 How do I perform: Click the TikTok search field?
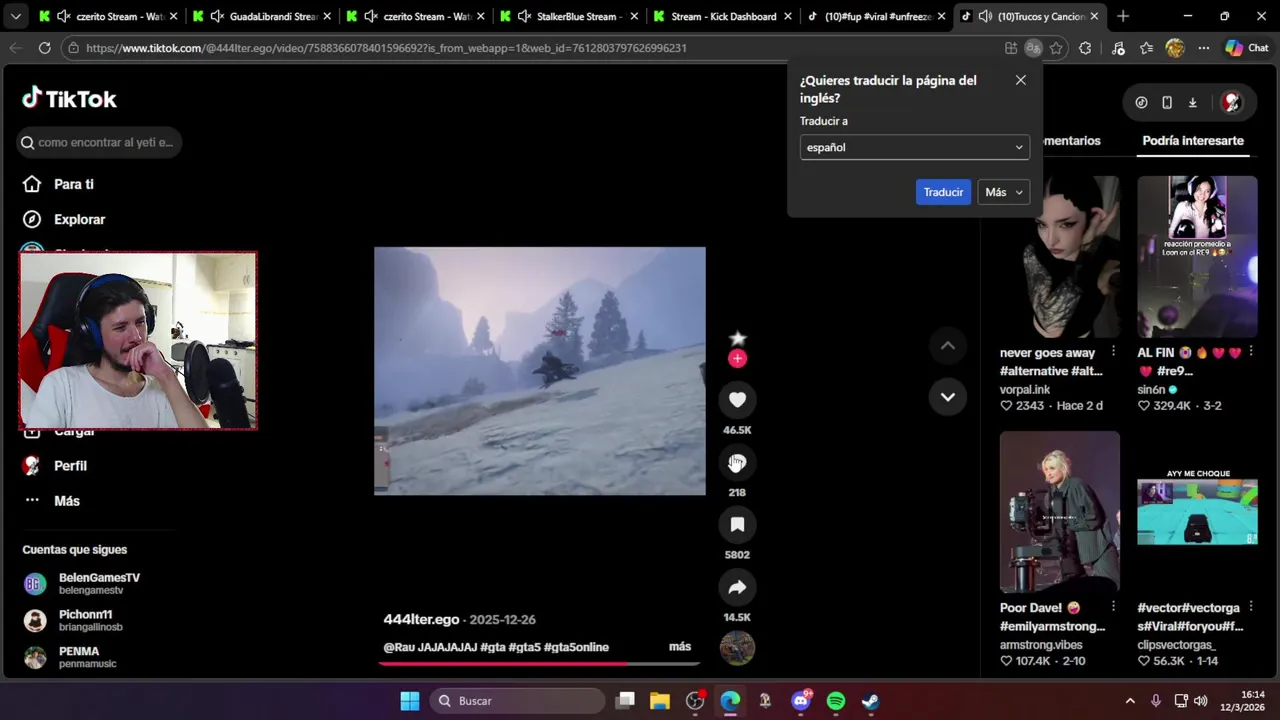point(99,142)
